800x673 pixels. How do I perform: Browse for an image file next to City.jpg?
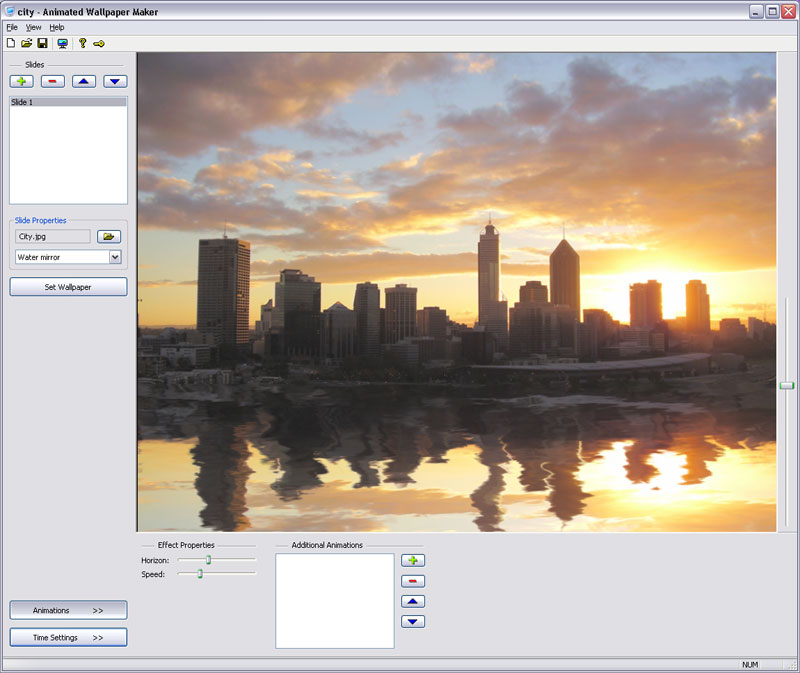click(108, 236)
